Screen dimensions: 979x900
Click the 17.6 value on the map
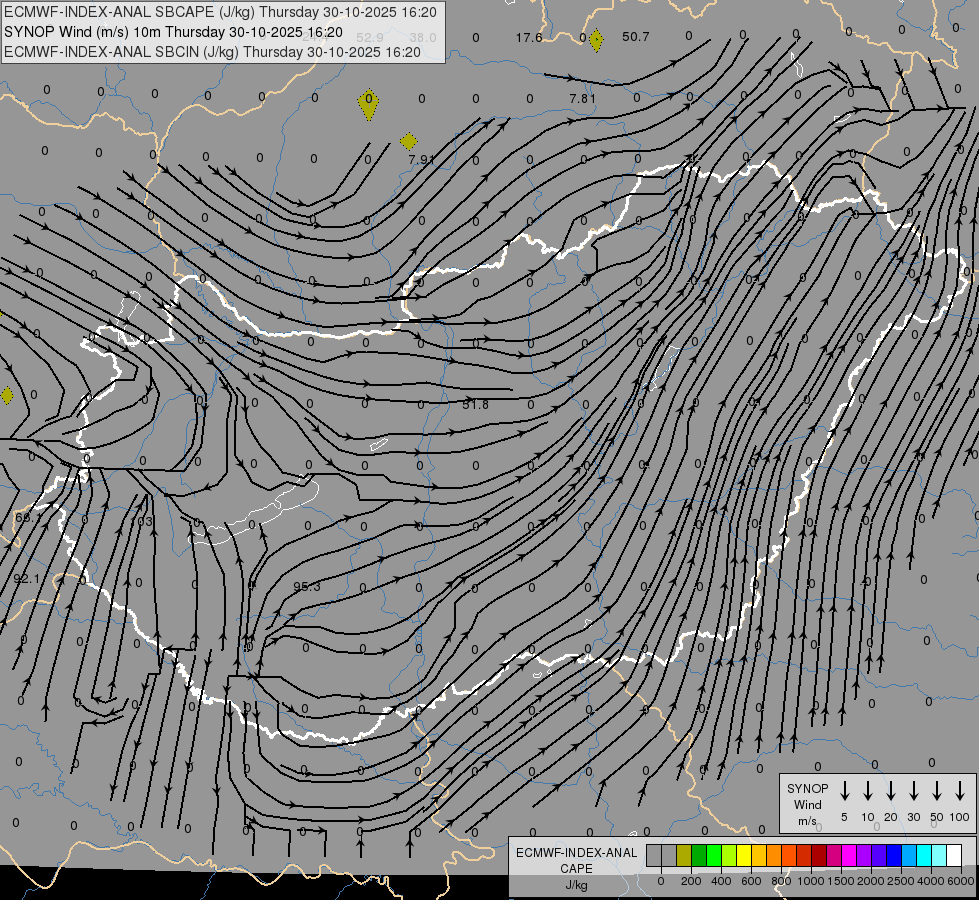(529, 37)
